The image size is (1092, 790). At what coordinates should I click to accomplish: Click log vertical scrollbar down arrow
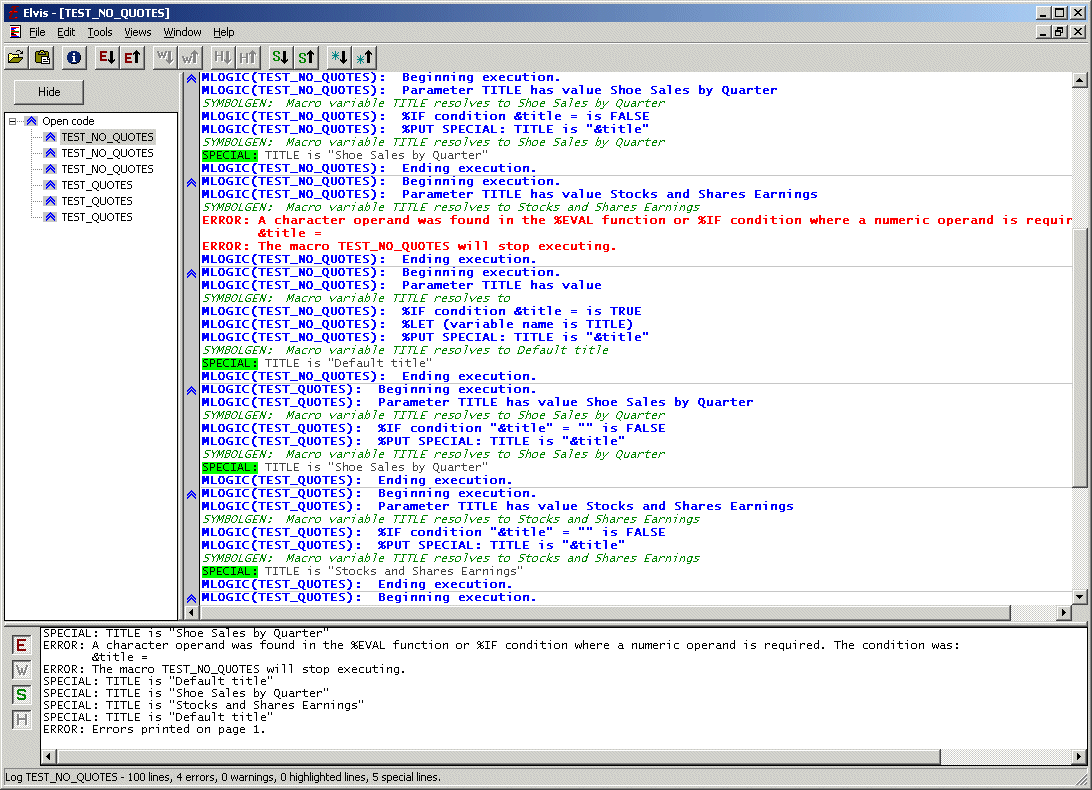(x=1079, y=597)
